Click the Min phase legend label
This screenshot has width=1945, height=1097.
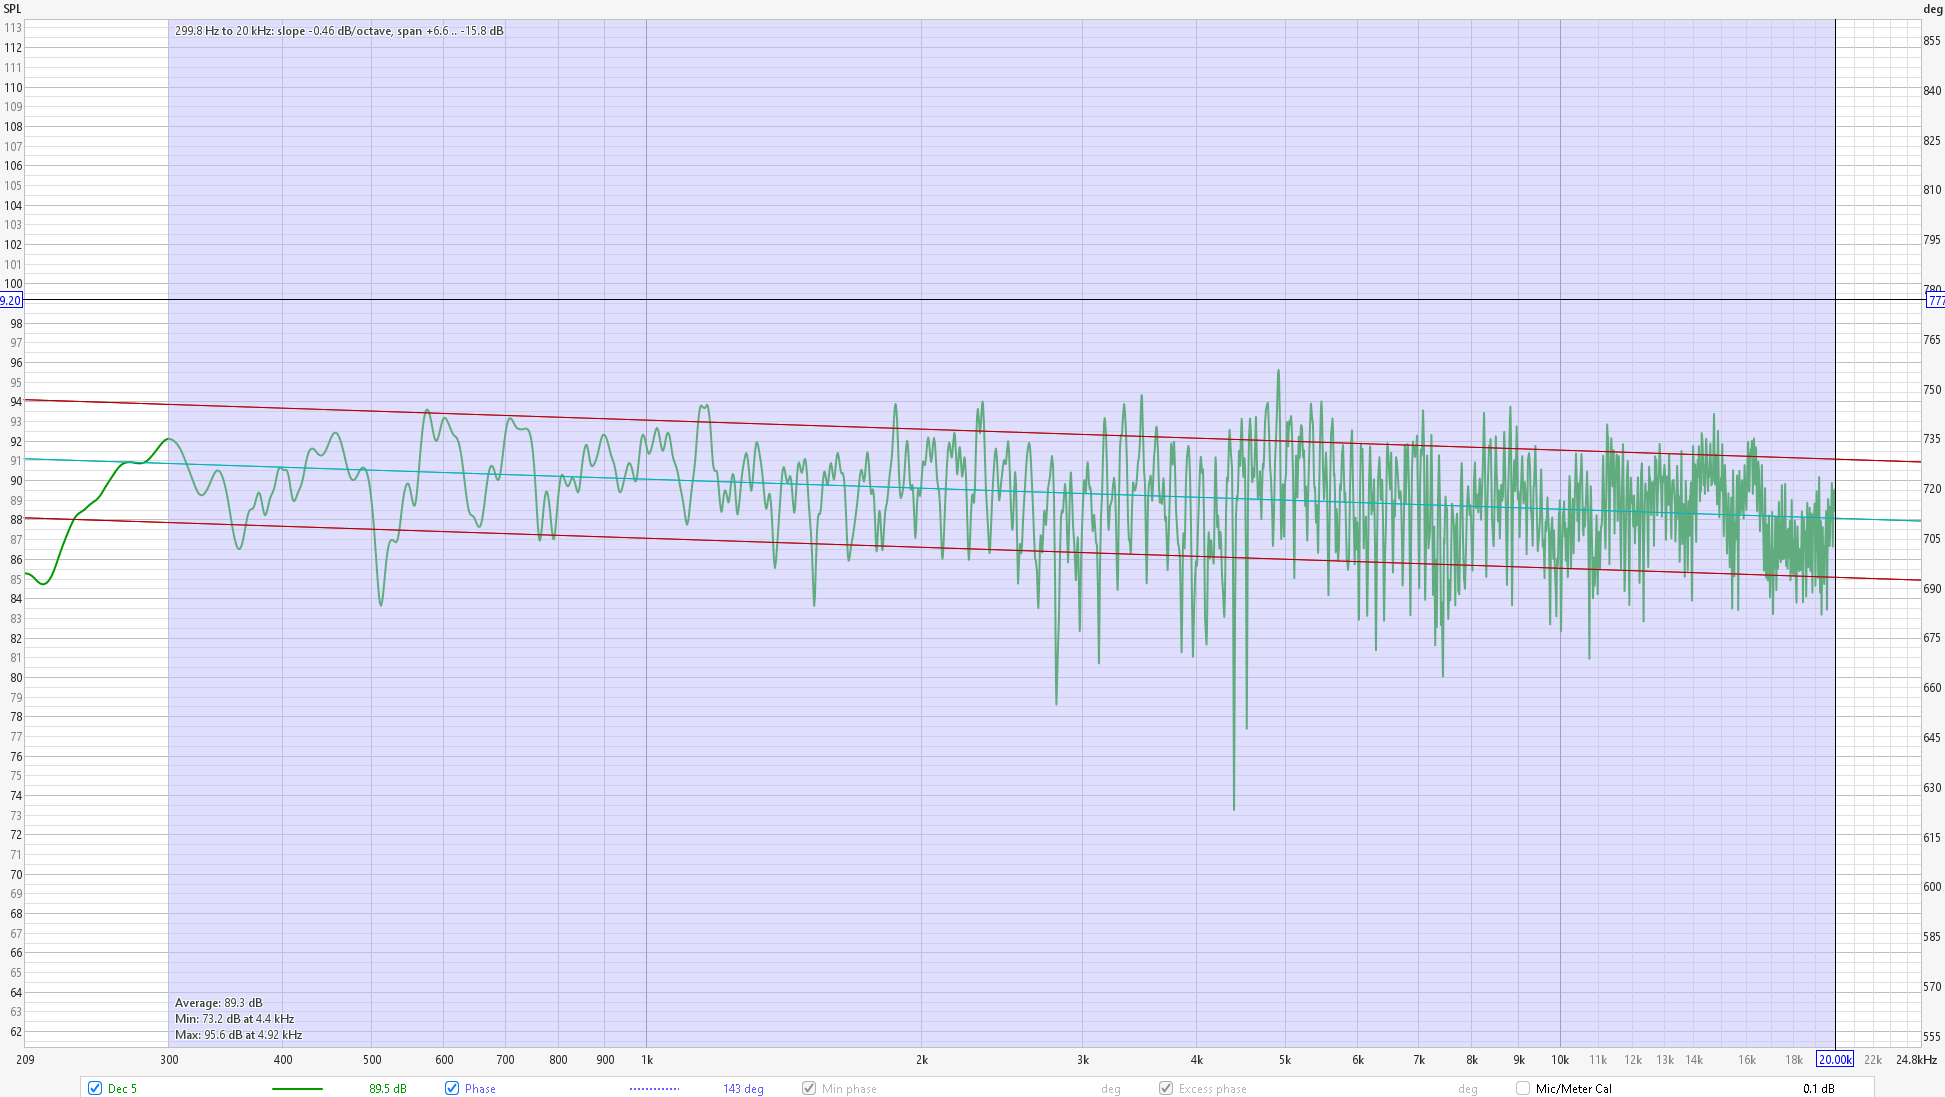849,1088
